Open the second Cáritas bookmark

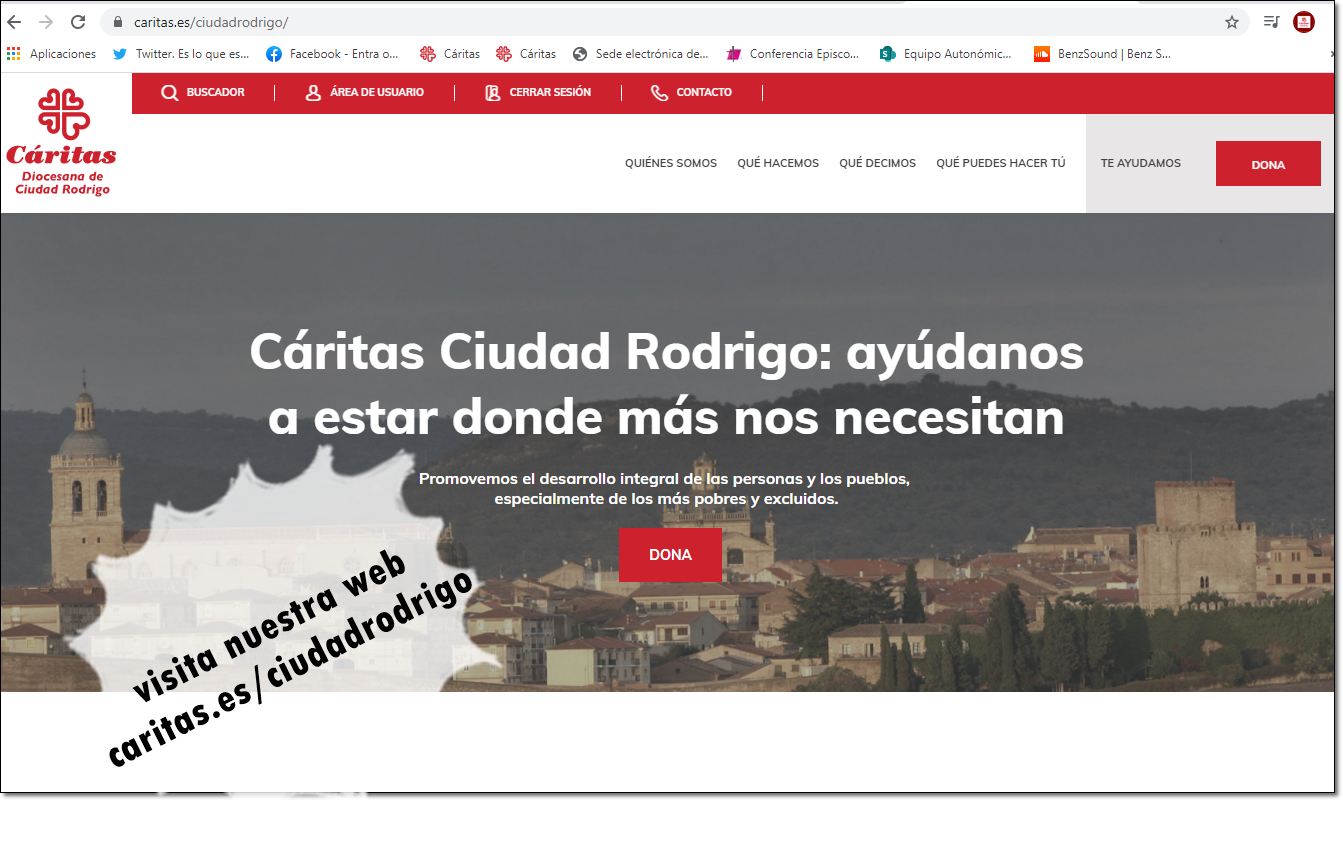[526, 54]
